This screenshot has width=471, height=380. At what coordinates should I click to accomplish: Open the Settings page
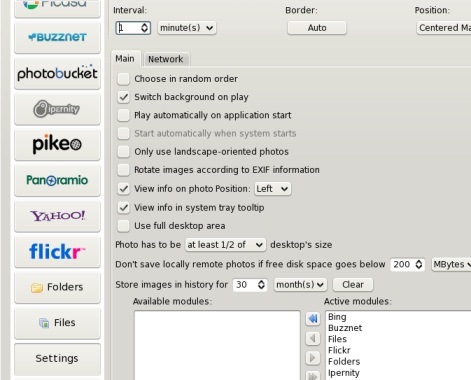click(x=57, y=359)
